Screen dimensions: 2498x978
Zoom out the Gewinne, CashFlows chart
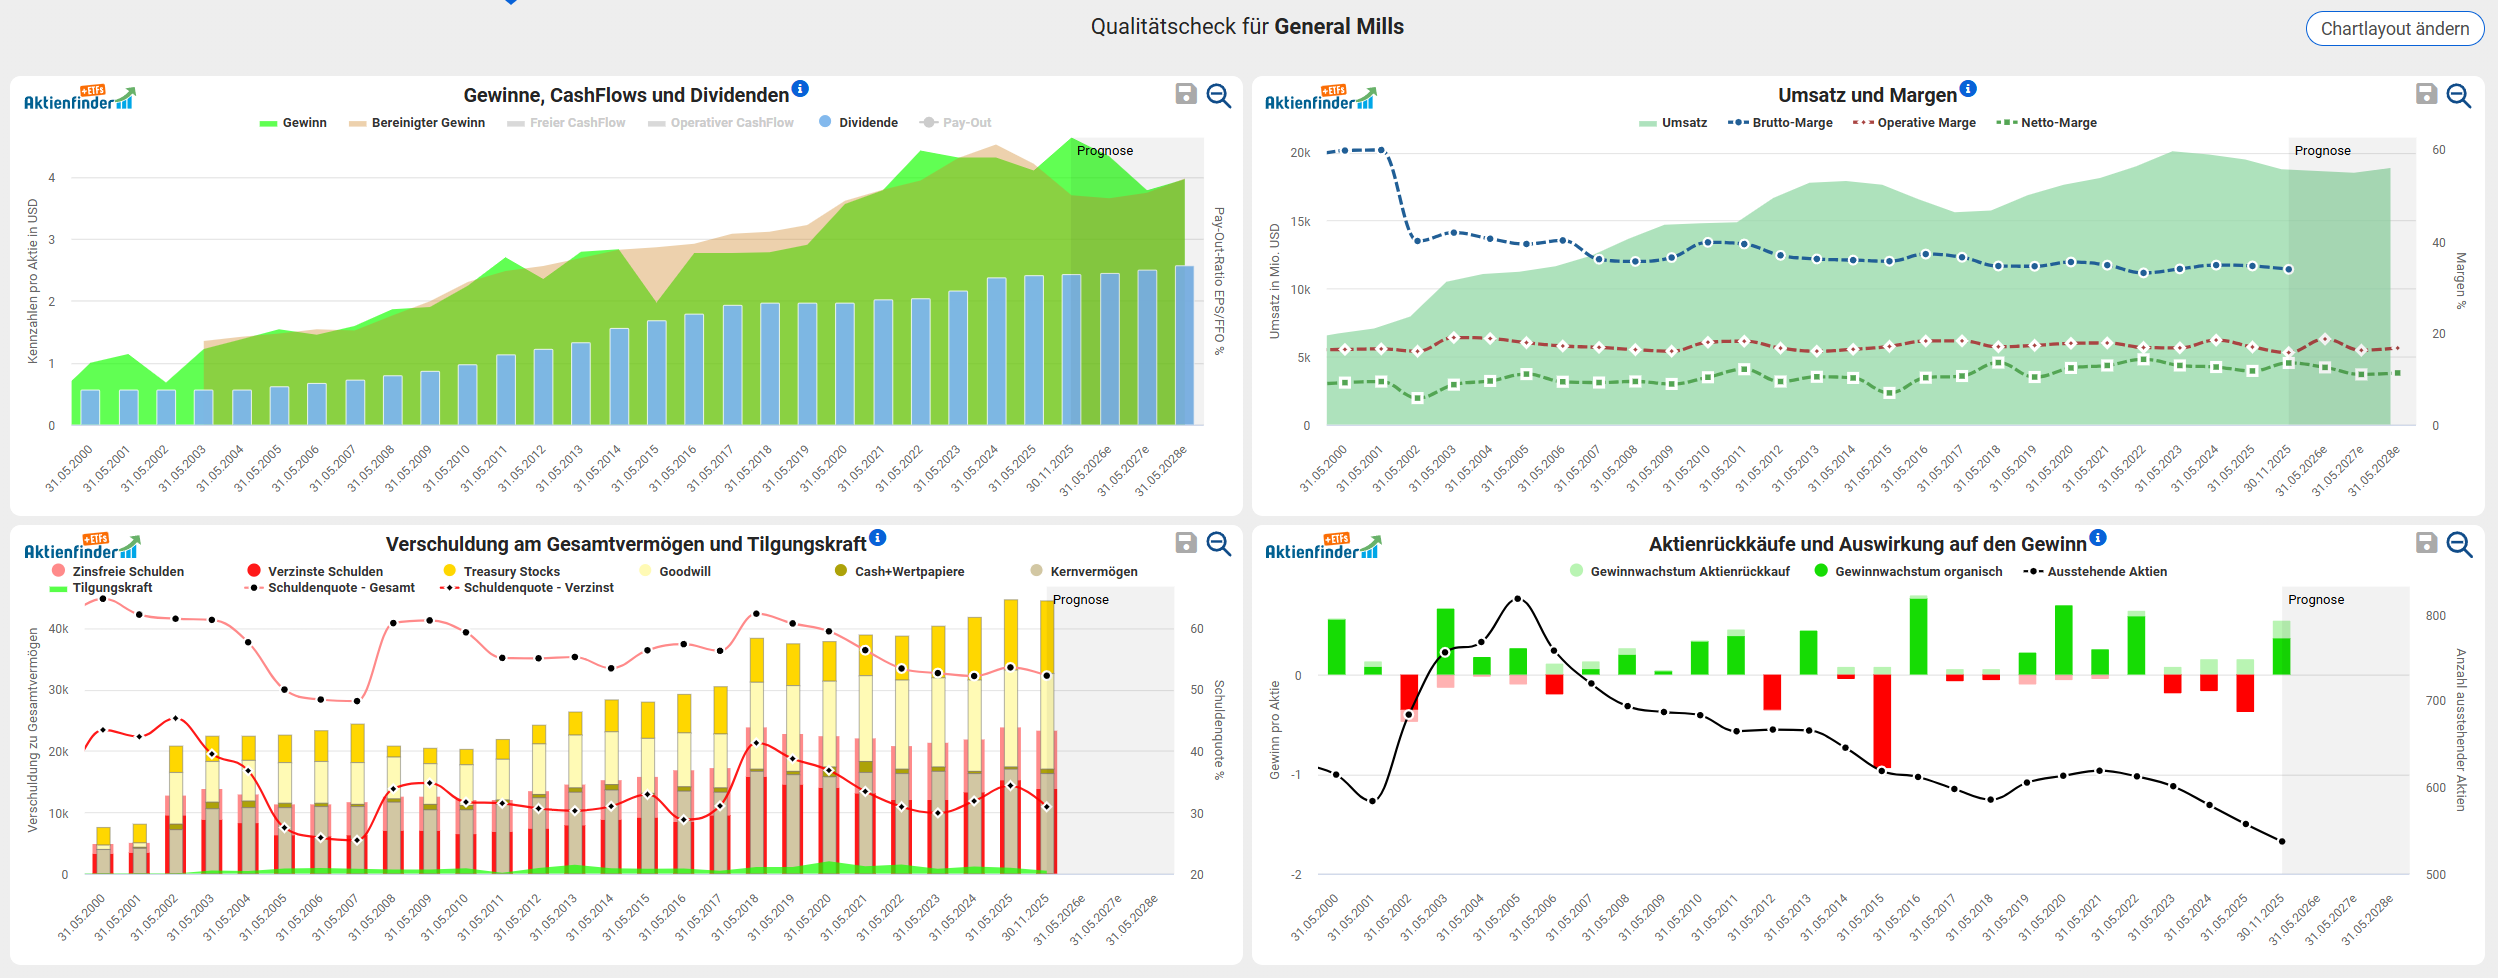1218,95
